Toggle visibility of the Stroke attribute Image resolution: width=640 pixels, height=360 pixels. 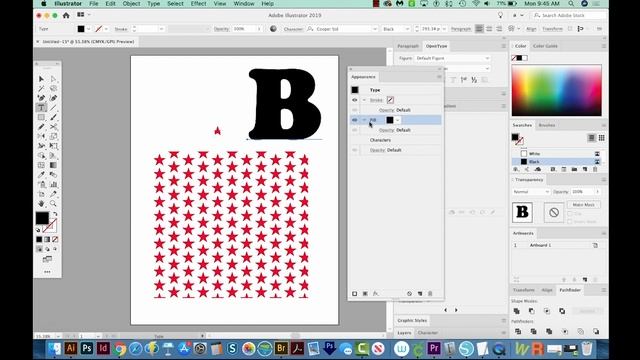(355, 100)
